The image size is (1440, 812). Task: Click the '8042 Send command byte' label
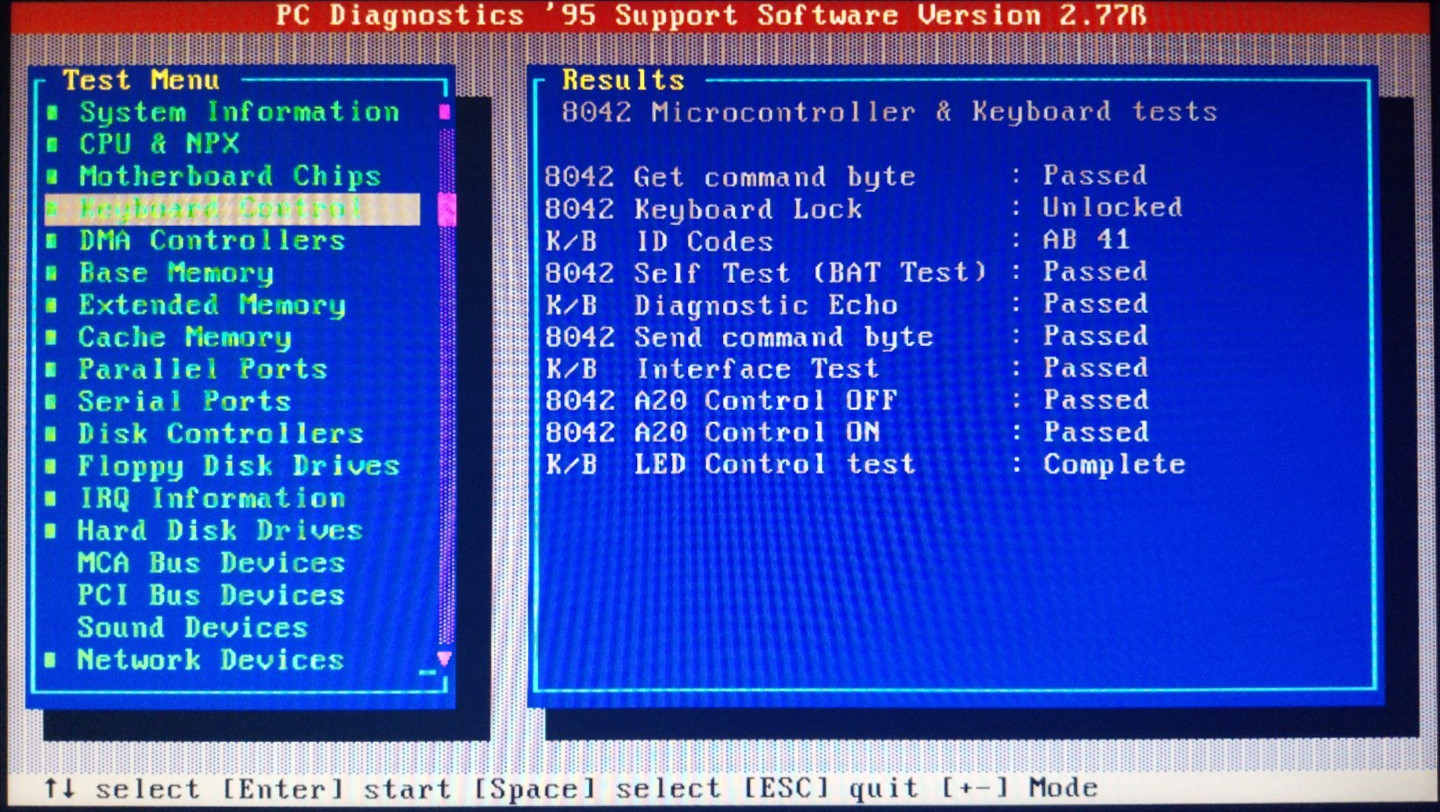[739, 337]
